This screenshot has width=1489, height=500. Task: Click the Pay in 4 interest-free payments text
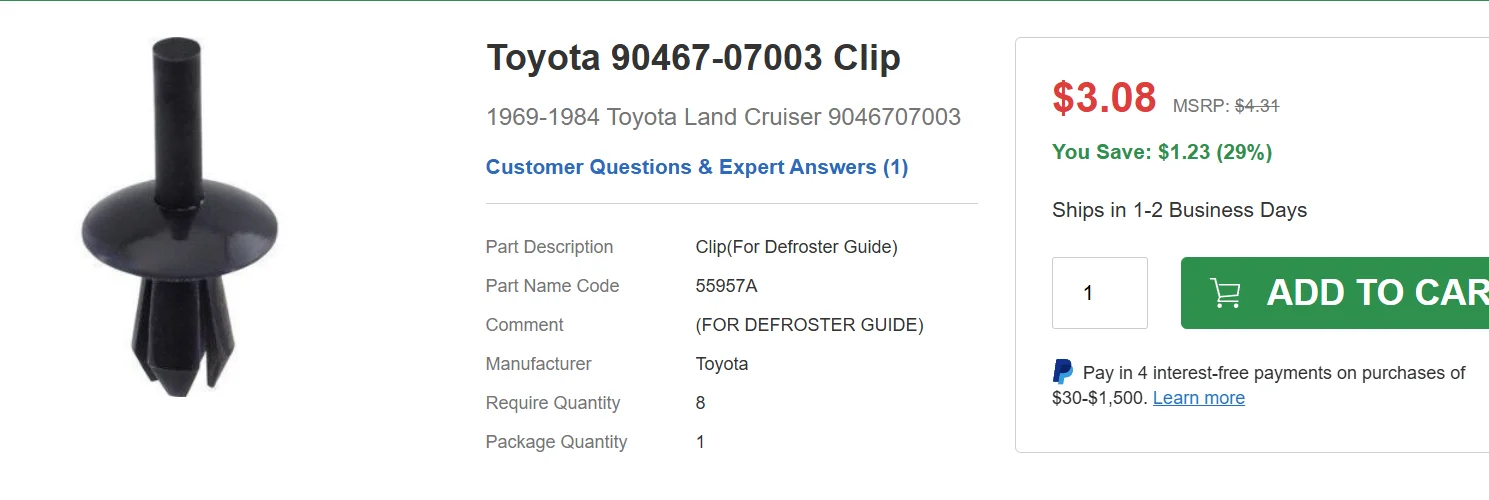(1273, 373)
